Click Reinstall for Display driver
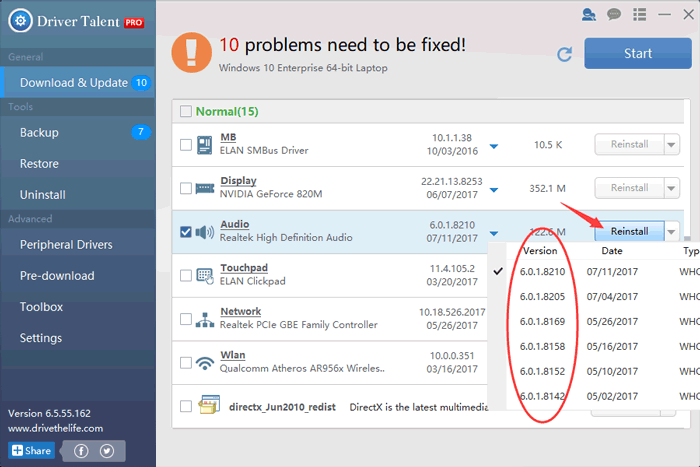The image size is (700, 467). point(629,188)
